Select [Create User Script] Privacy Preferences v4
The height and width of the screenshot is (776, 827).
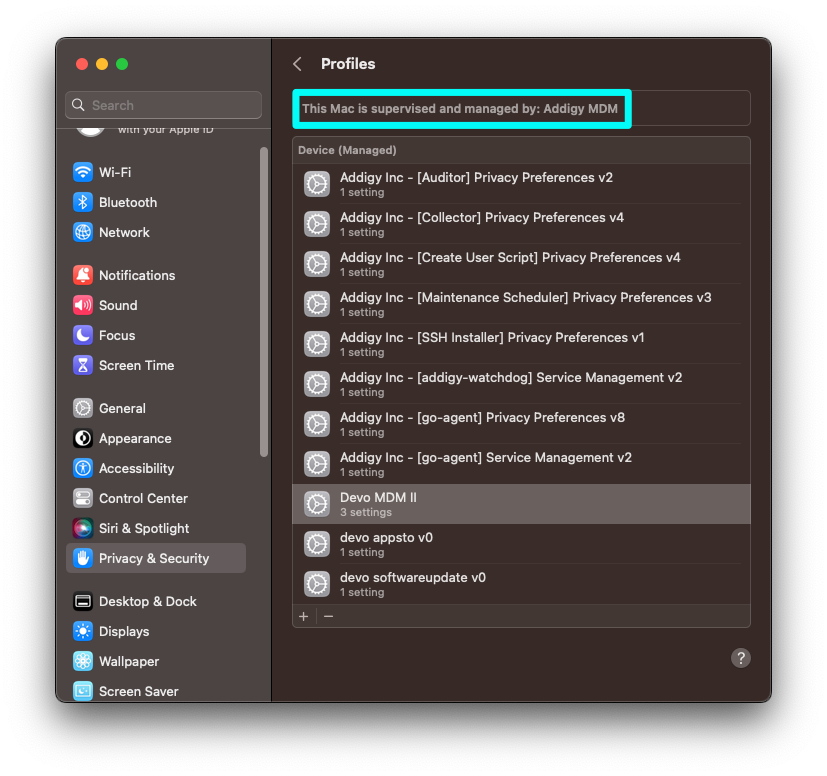point(521,264)
